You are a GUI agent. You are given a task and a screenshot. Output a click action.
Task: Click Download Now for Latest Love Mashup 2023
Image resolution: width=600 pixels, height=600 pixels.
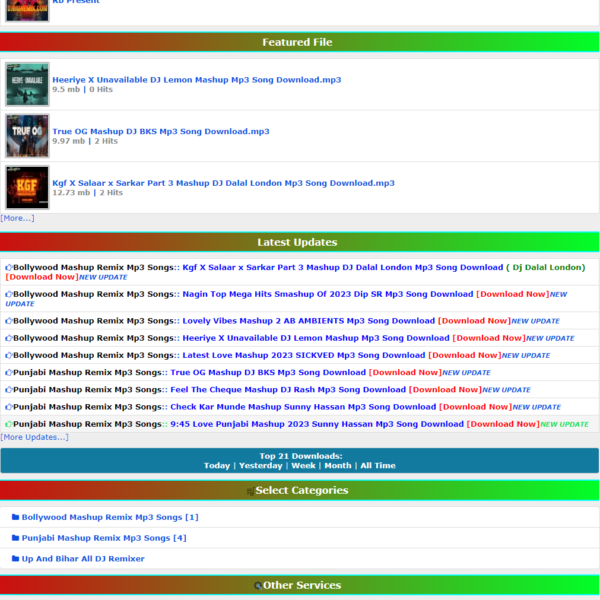[x=465, y=355]
